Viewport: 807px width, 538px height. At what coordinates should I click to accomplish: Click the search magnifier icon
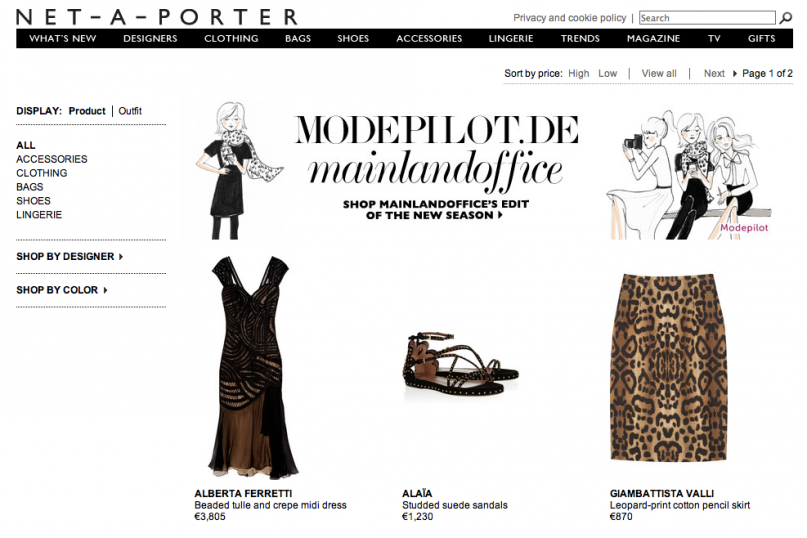pyautogui.click(x=785, y=18)
